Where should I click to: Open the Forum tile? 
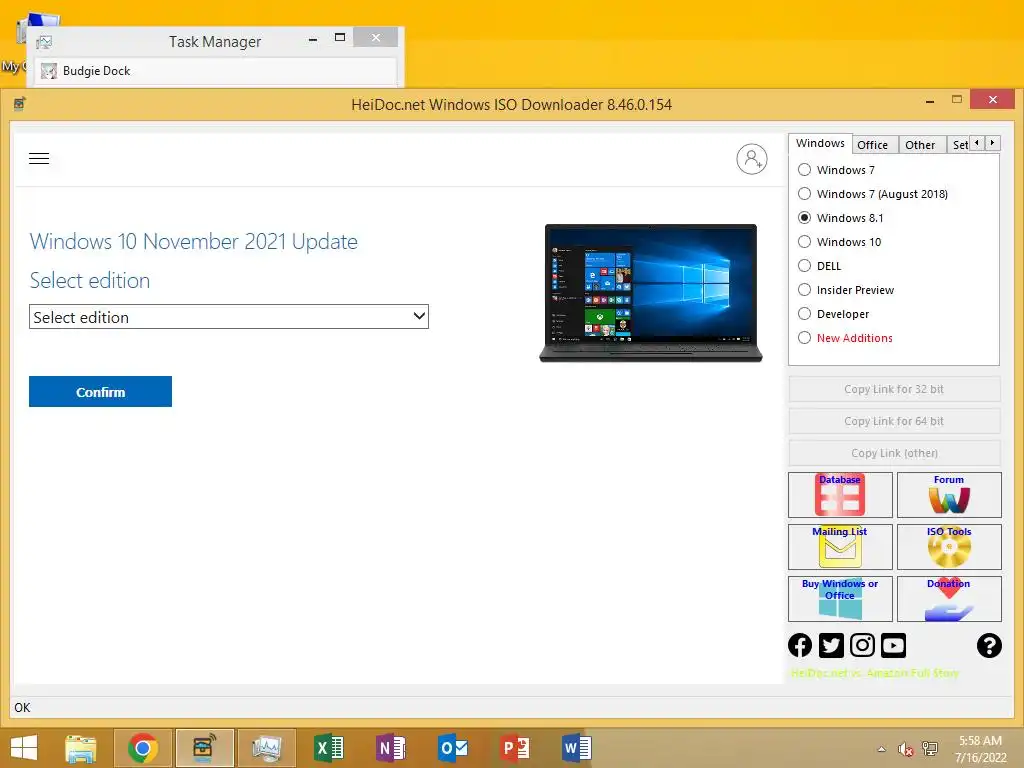(x=949, y=495)
